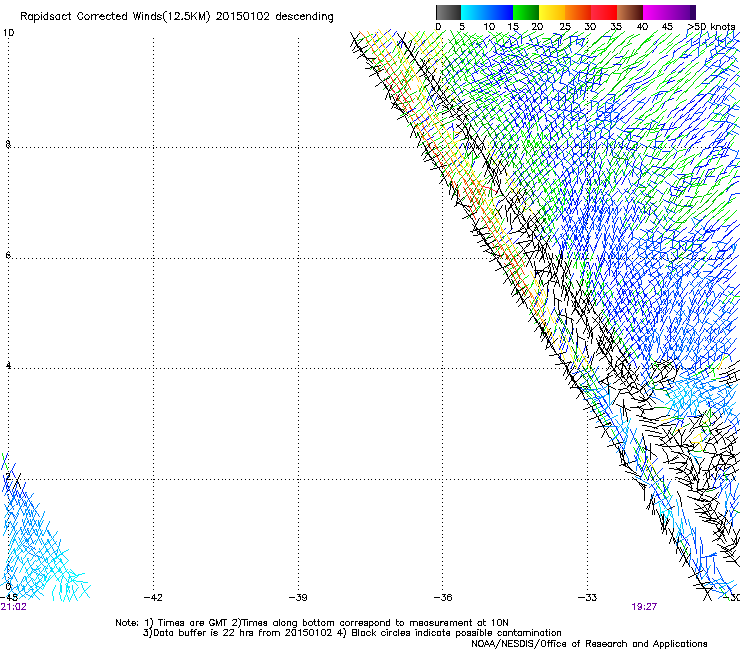Select the orange 25-30 knots color swatch
The image size is (740, 650).
pyautogui.click(x=578, y=12)
